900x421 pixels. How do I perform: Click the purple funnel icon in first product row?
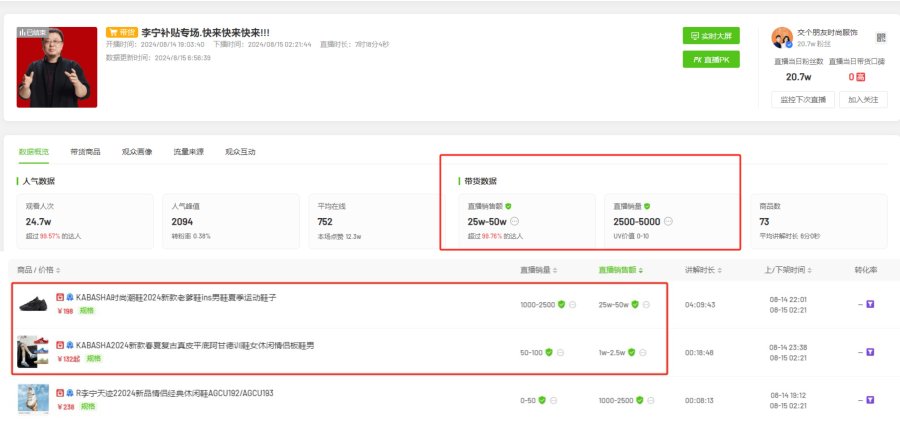click(x=870, y=304)
